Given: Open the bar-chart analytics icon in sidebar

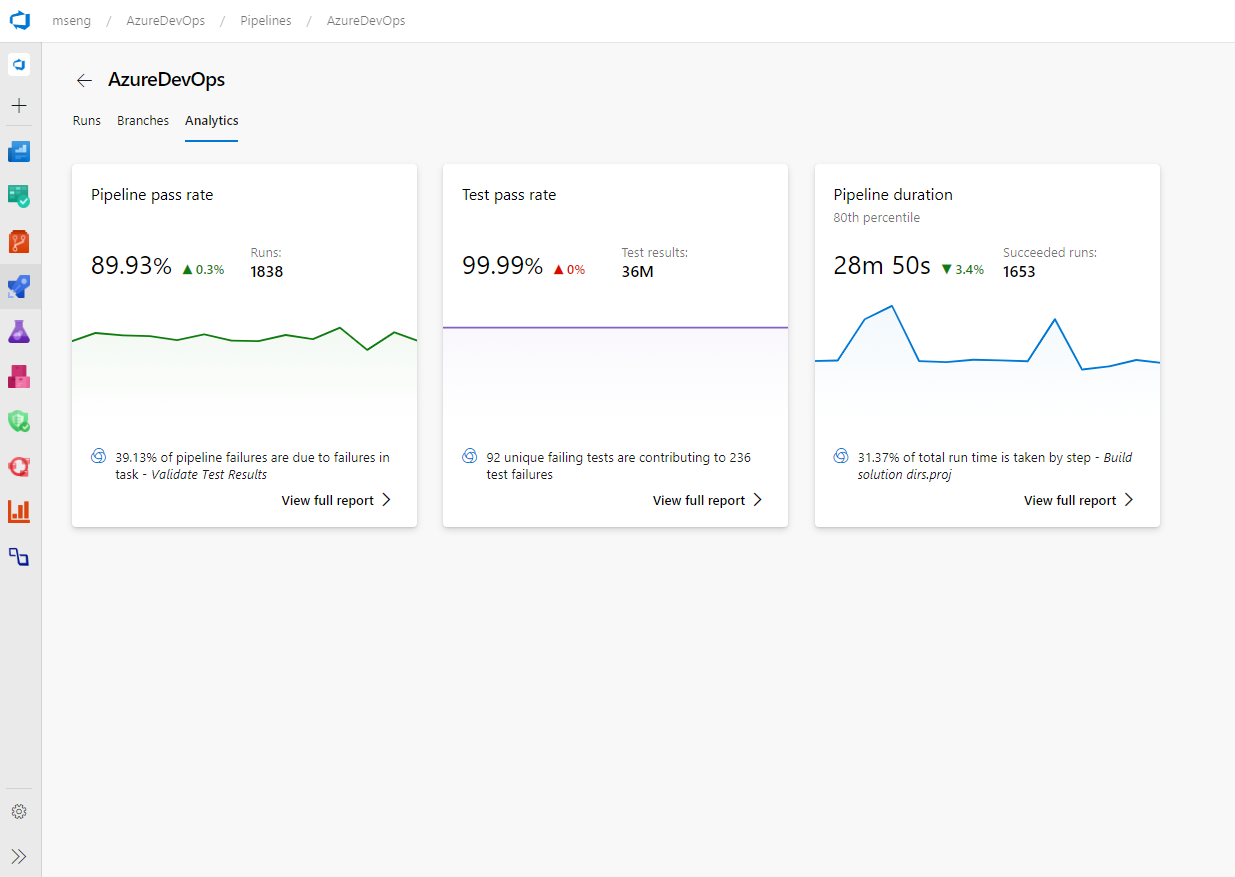Looking at the screenshot, I should point(19,511).
